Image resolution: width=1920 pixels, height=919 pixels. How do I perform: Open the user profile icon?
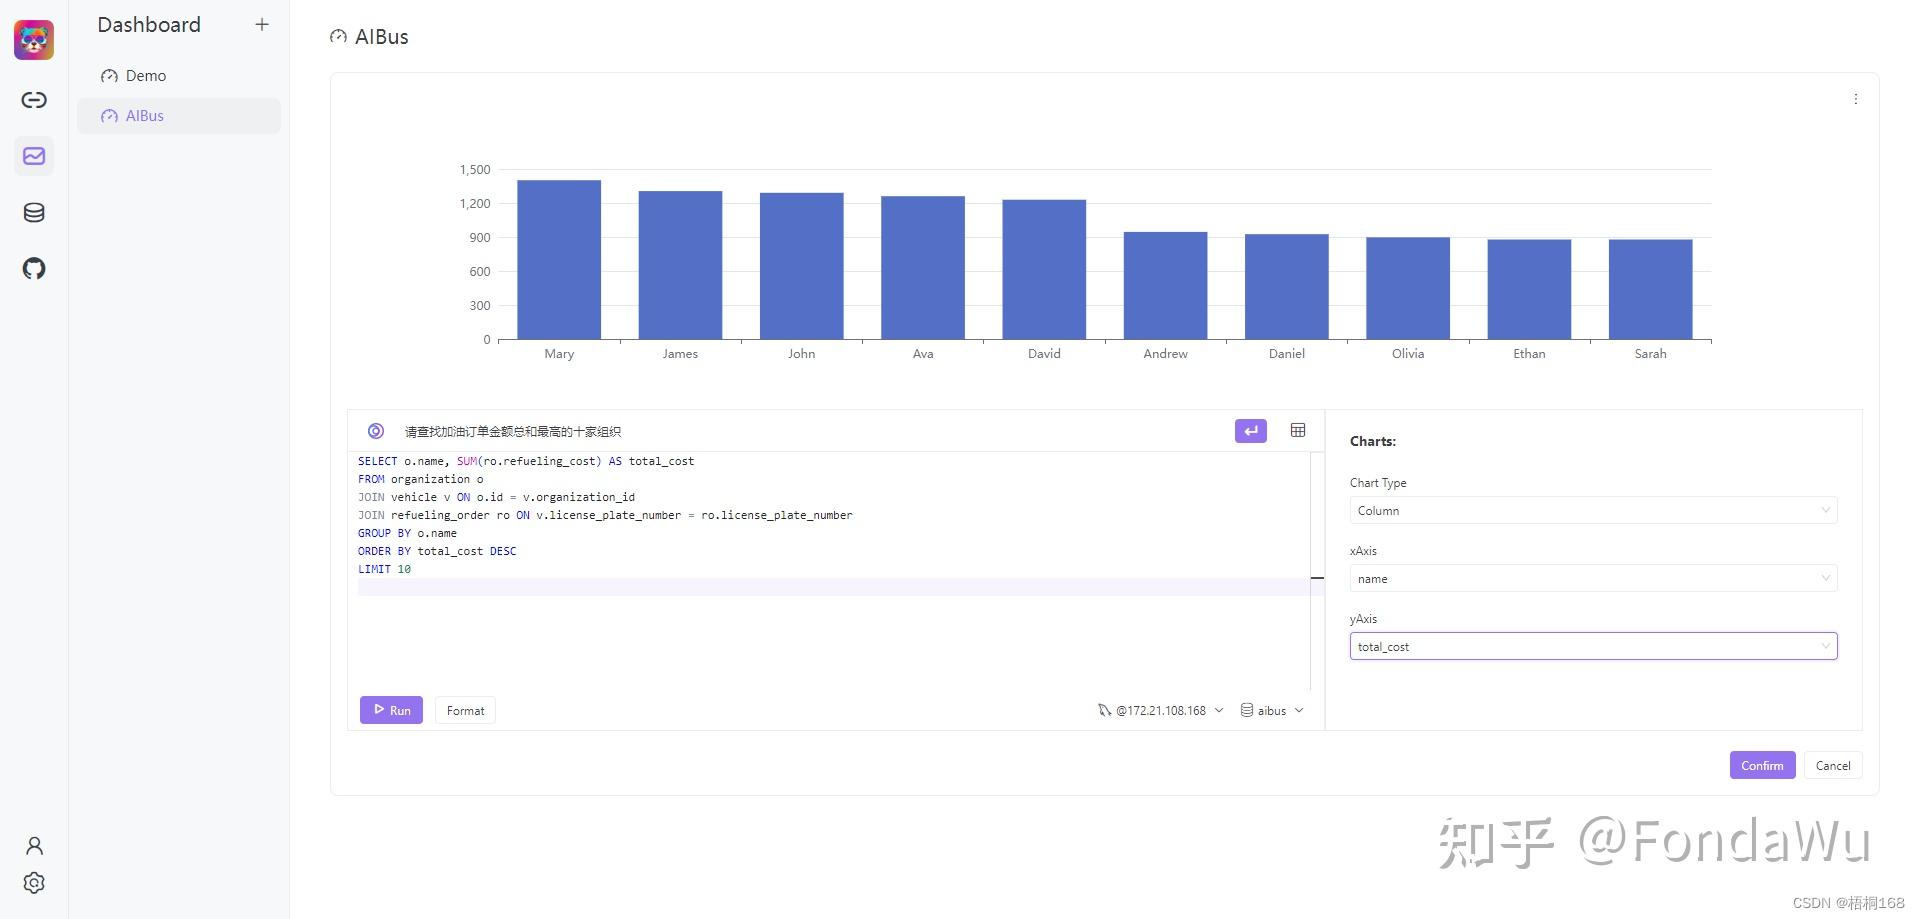point(34,846)
